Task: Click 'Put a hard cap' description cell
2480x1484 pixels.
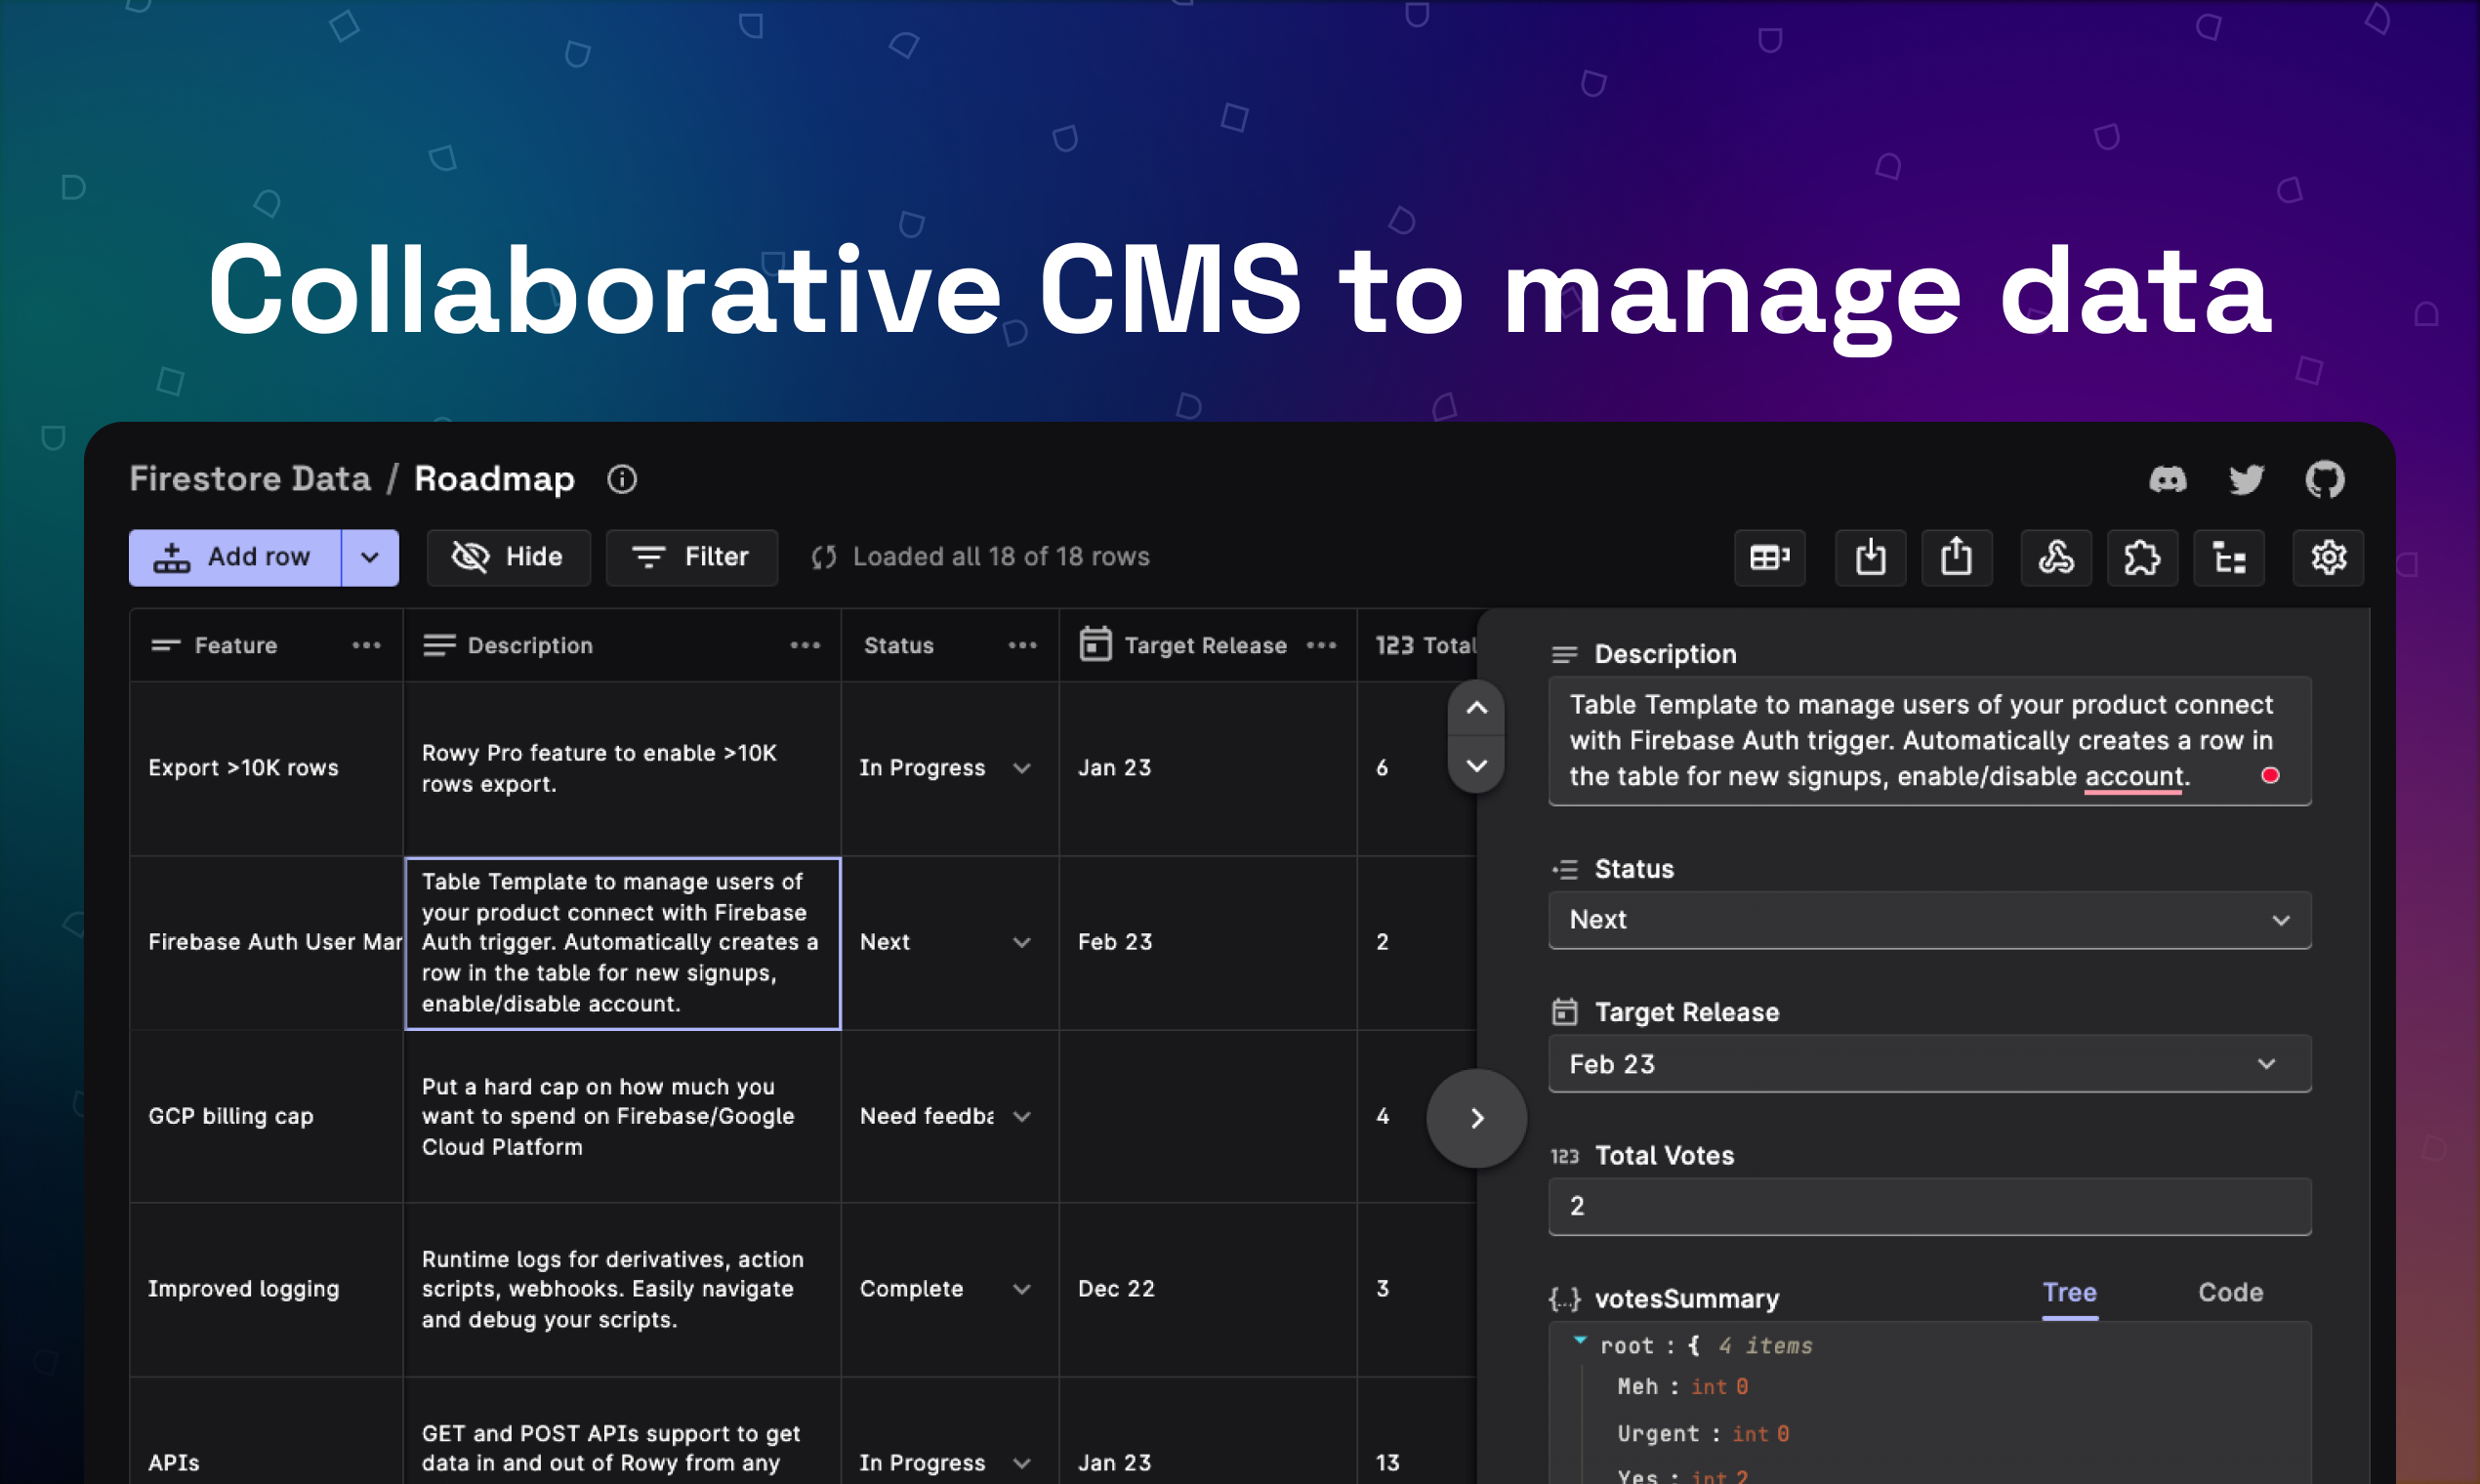Action: pos(622,1116)
